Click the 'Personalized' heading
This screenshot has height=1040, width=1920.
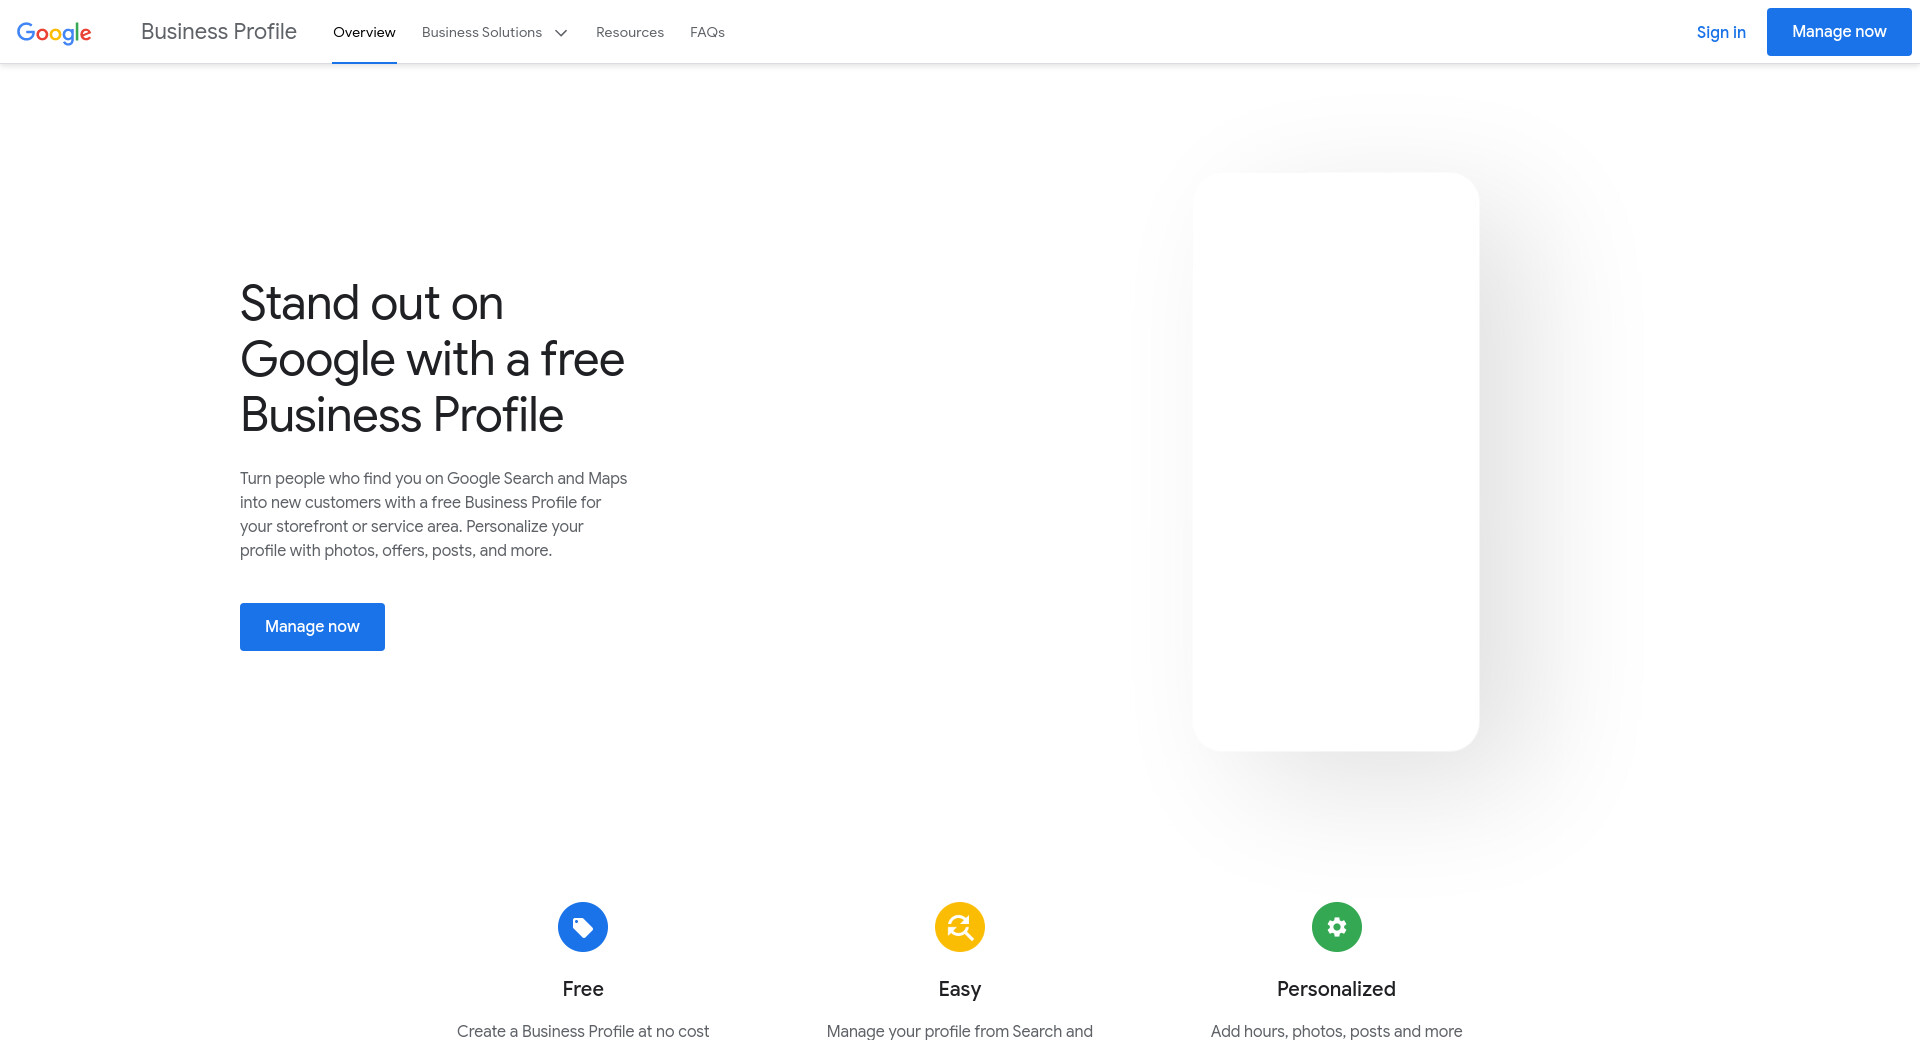tap(1336, 989)
